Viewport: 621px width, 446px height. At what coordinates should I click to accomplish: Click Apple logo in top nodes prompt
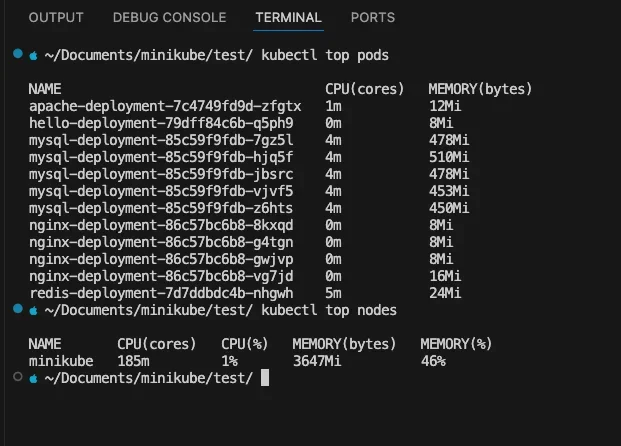34,311
